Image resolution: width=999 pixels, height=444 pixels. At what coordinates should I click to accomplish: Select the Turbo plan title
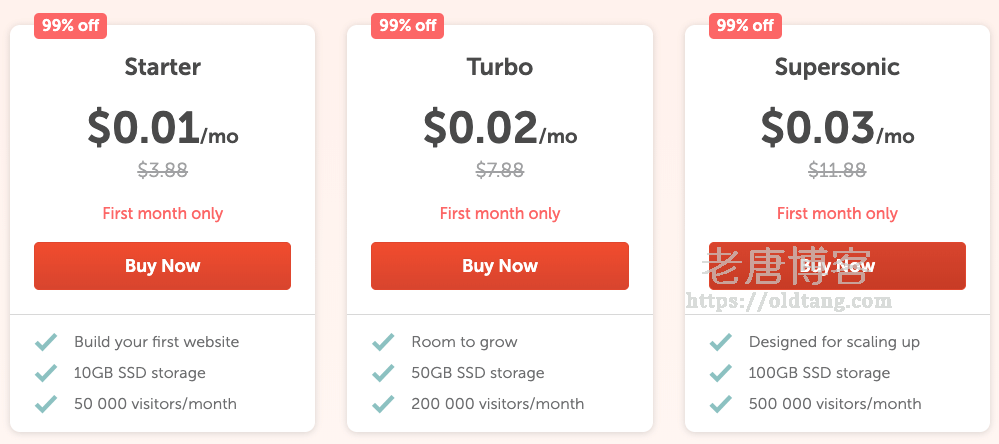coord(500,67)
